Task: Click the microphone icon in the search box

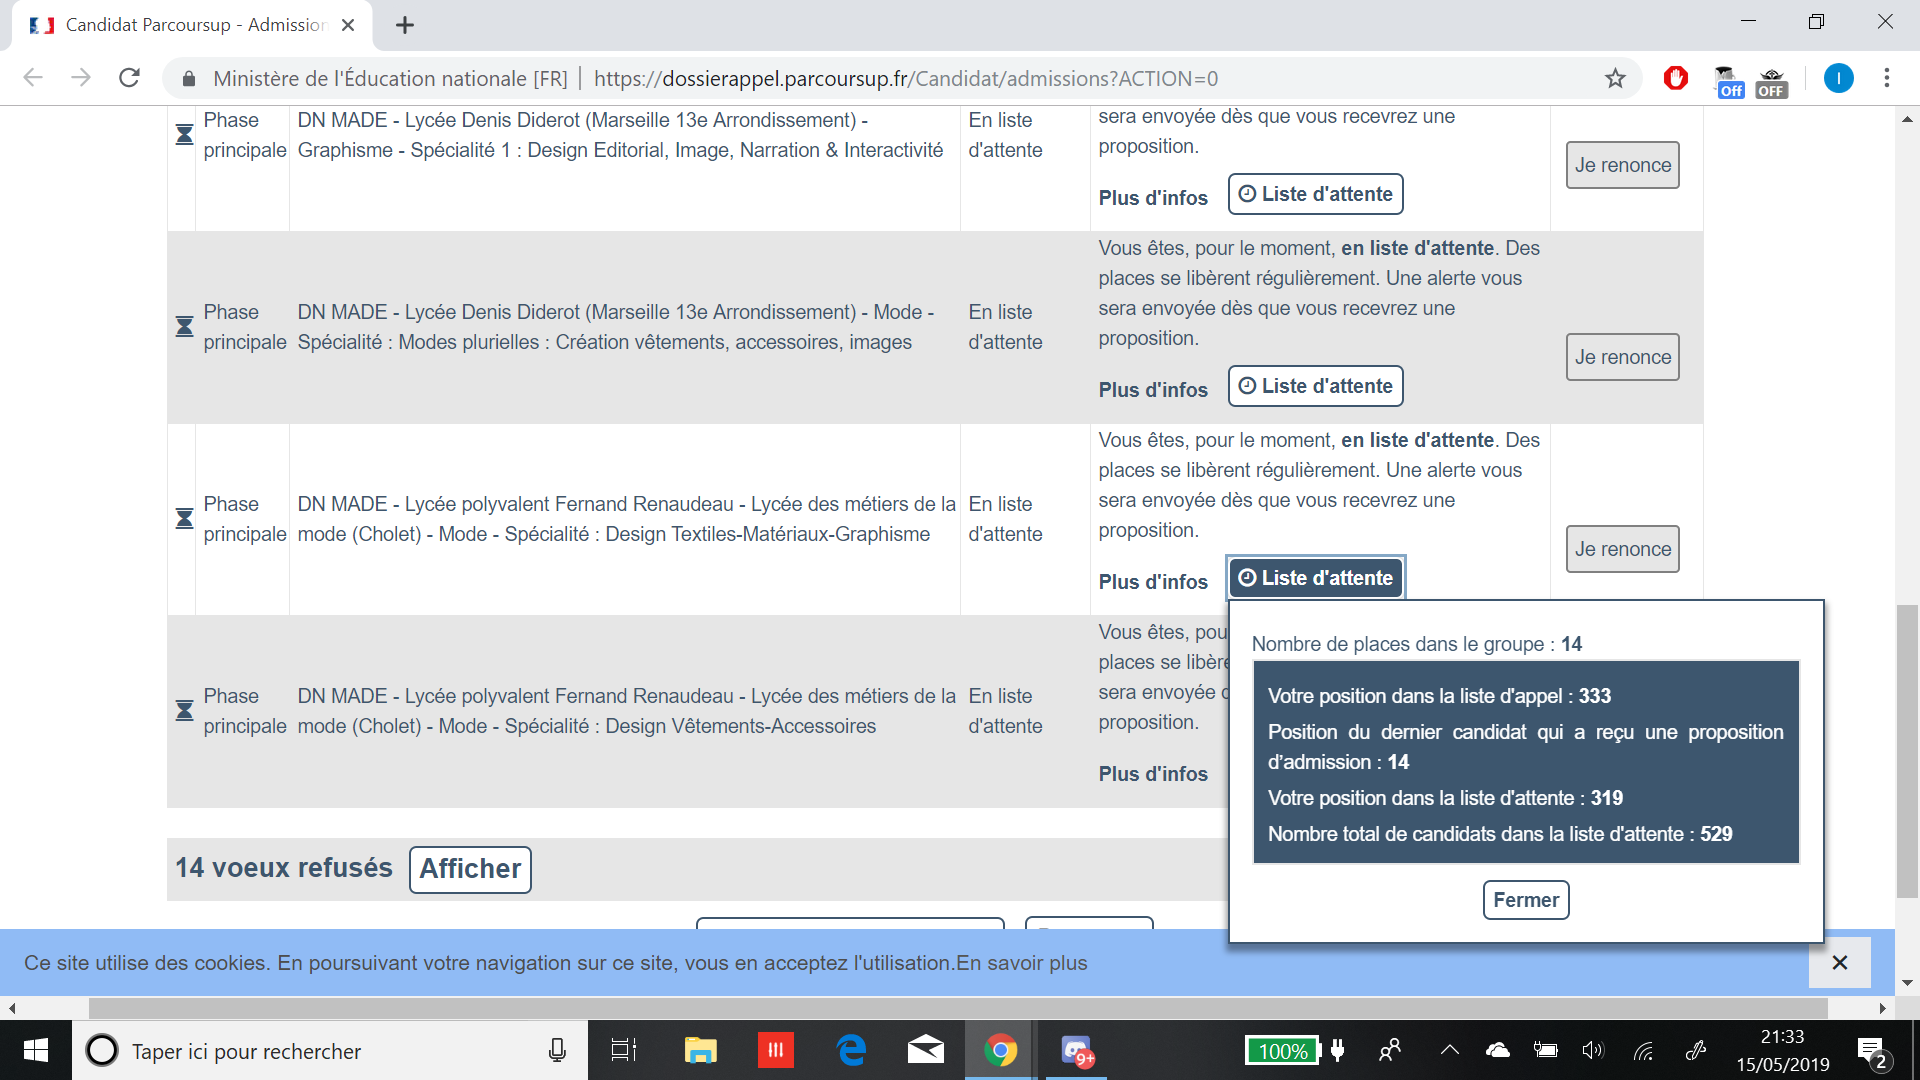Action: 557,1050
